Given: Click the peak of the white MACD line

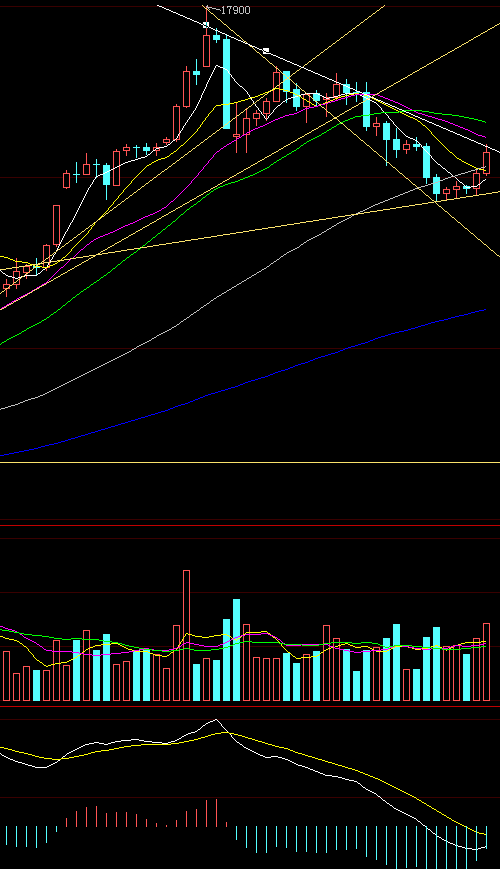Looking at the screenshot, I should [x=216, y=720].
